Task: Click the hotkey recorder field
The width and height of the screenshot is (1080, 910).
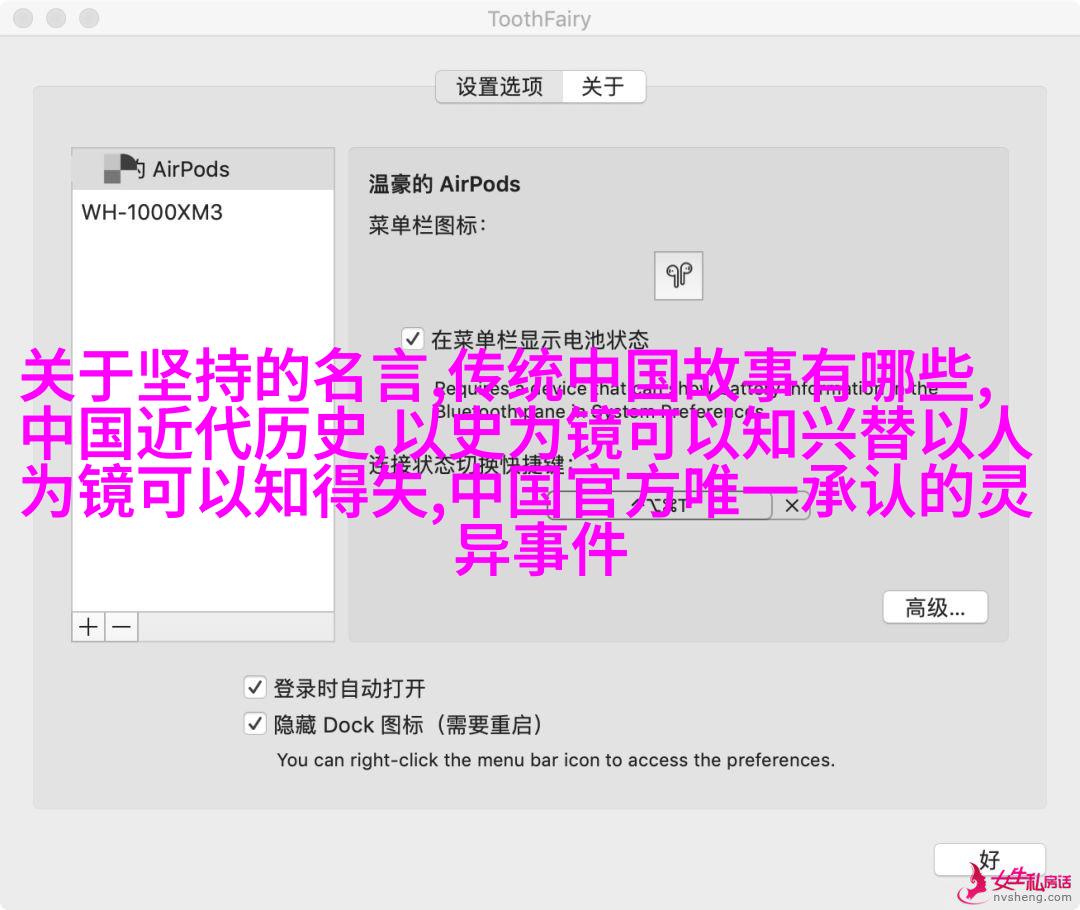Action: [x=661, y=506]
